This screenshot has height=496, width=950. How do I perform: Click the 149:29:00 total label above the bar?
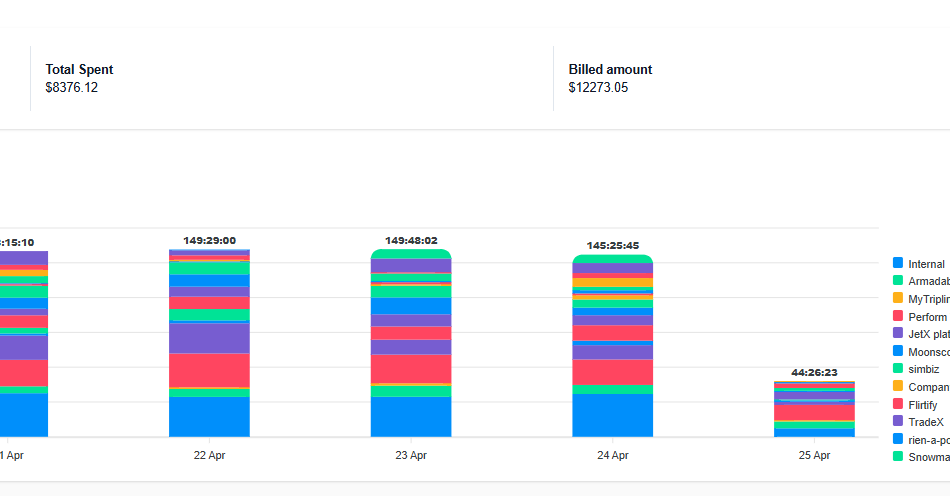[209, 240]
